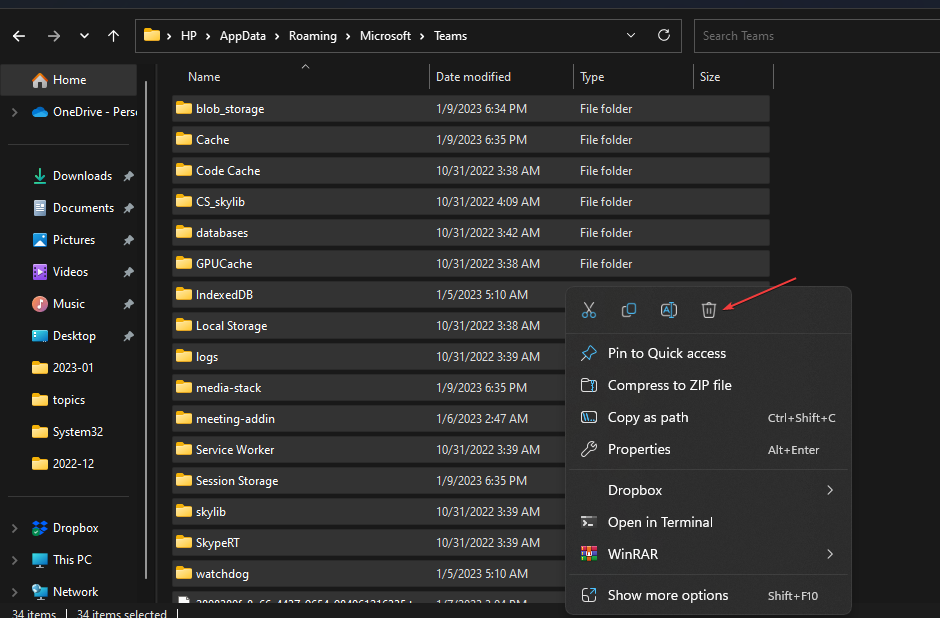Click Roaming in the breadcrumb path
The image size is (940, 618).
pyautogui.click(x=312, y=36)
